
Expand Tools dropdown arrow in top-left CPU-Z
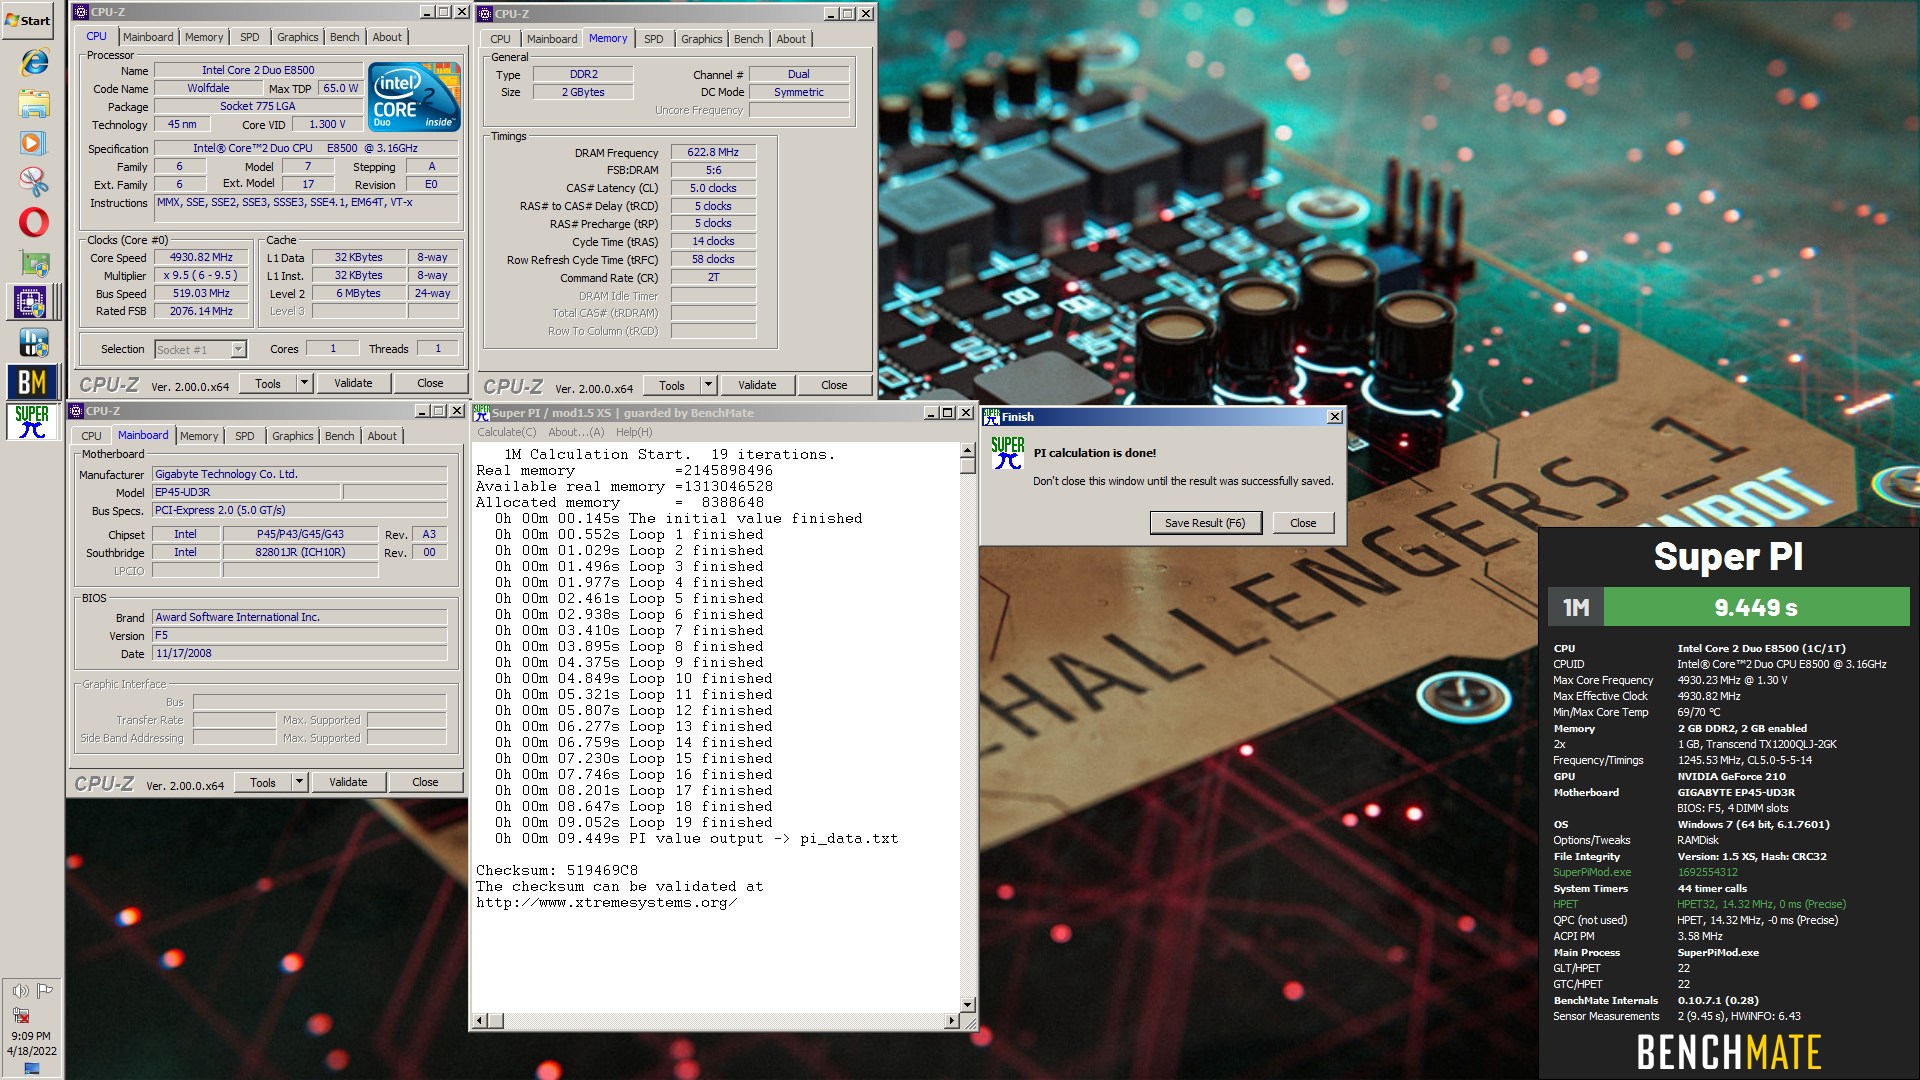point(304,383)
